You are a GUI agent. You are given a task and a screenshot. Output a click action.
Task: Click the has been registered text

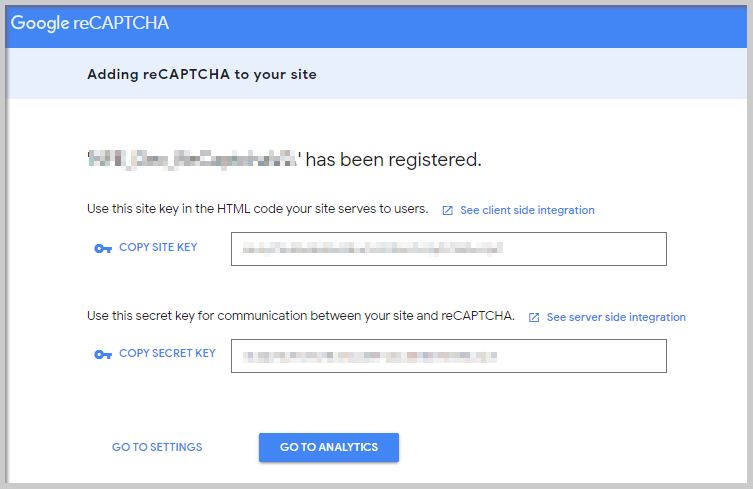pos(393,159)
